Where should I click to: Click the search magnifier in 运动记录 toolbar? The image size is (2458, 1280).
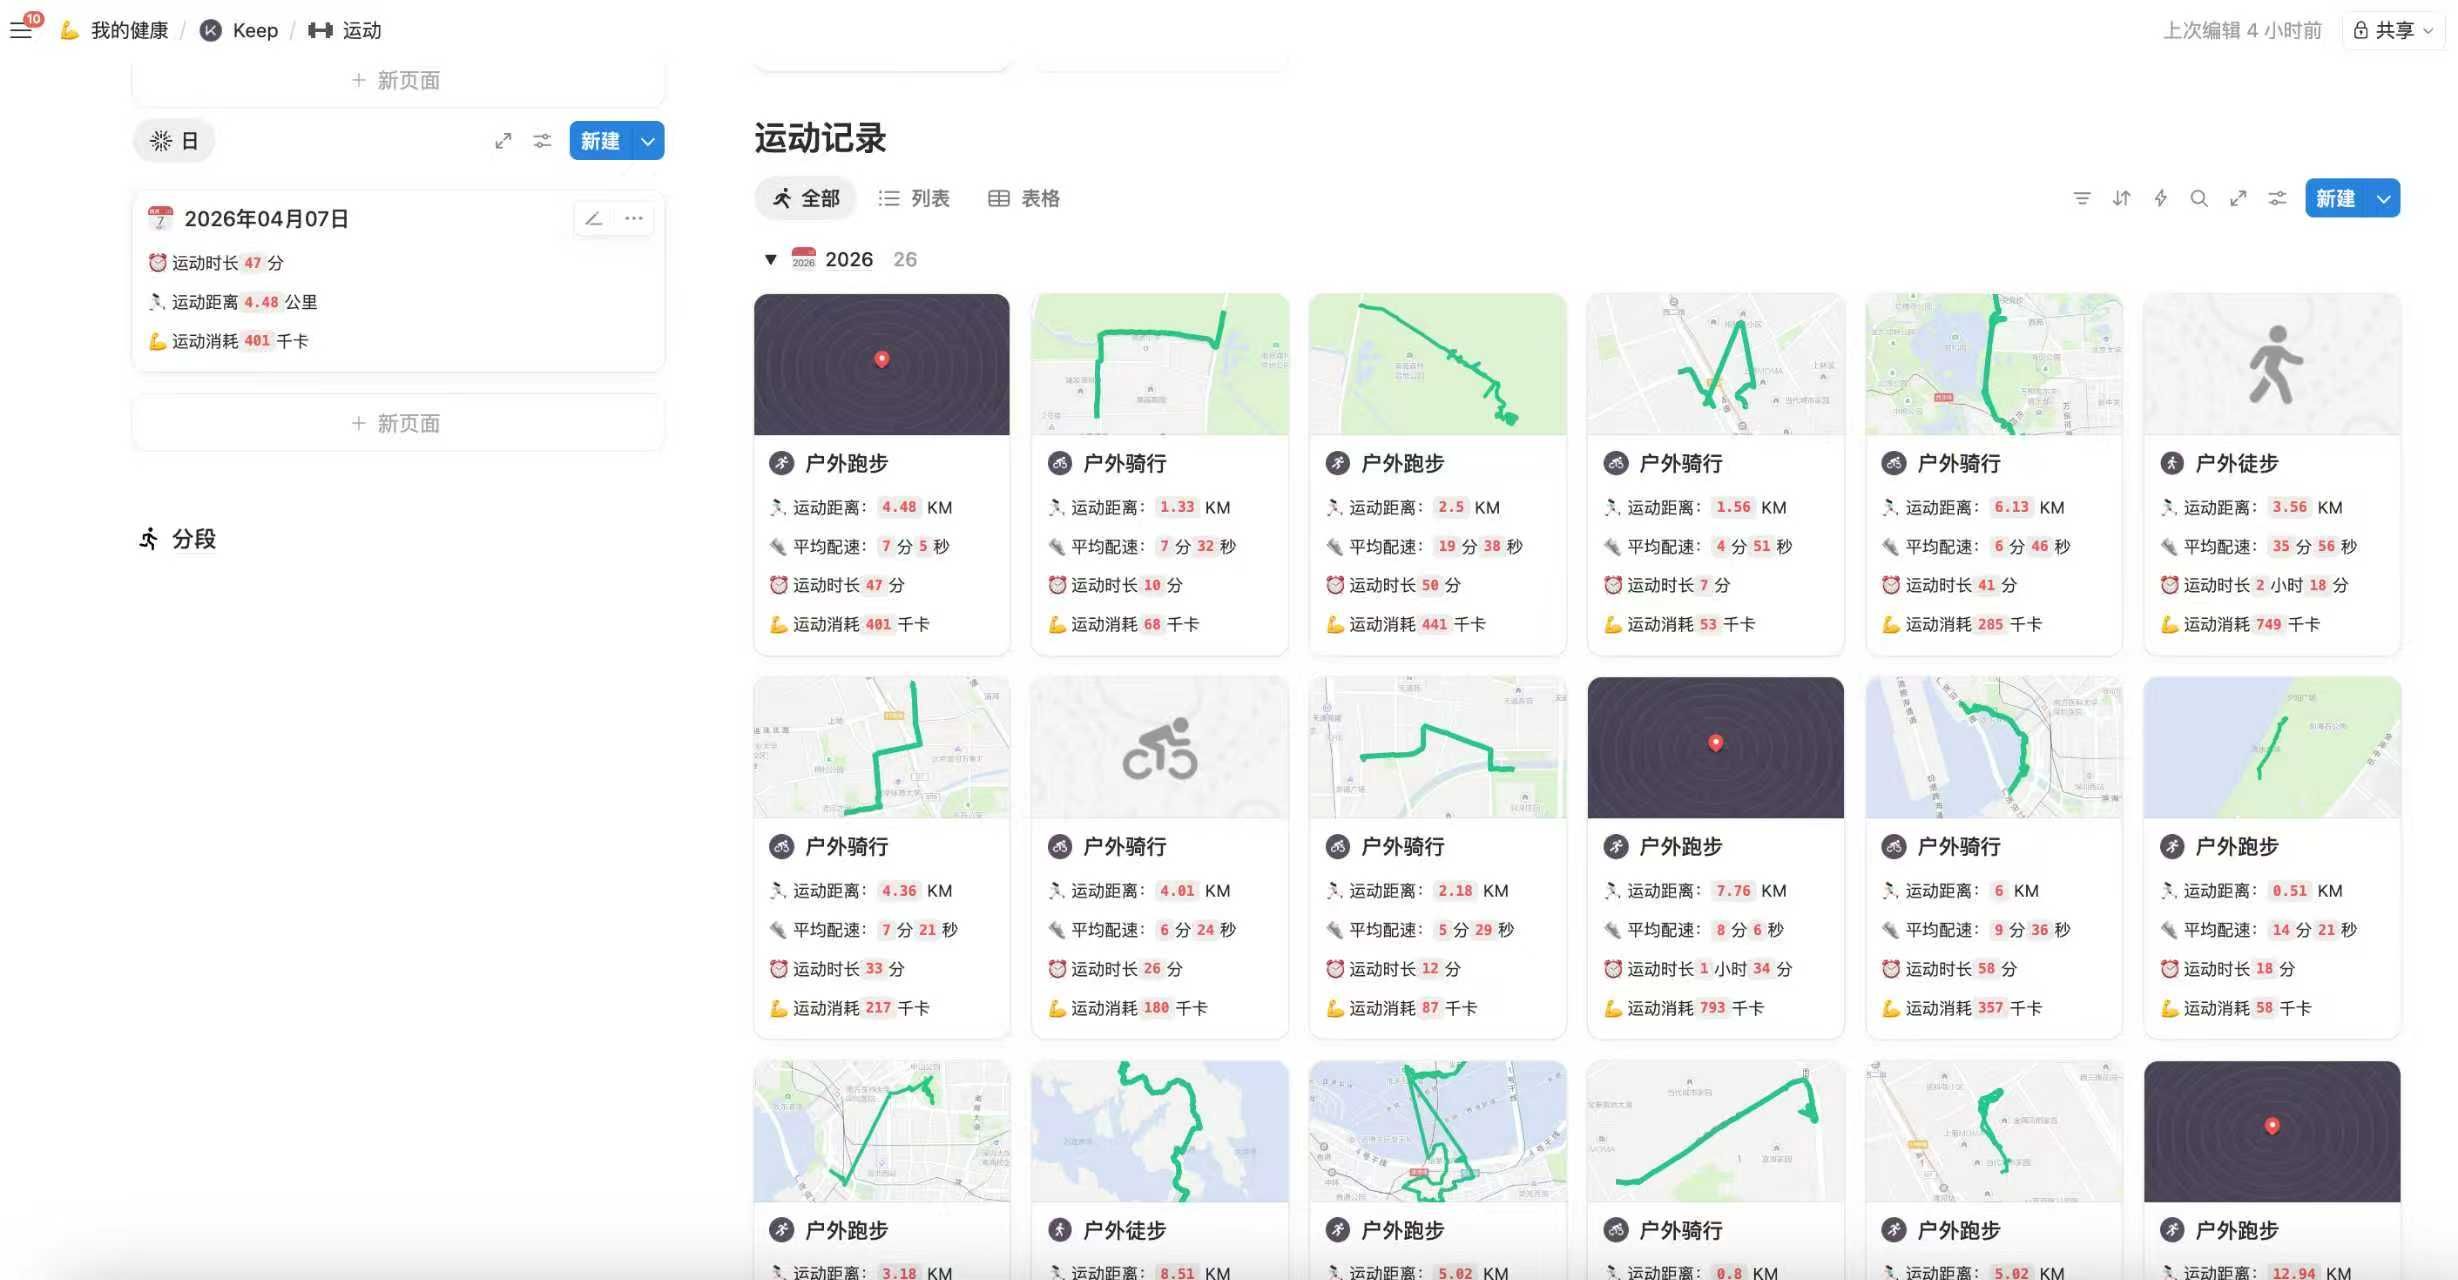pyautogui.click(x=2199, y=198)
